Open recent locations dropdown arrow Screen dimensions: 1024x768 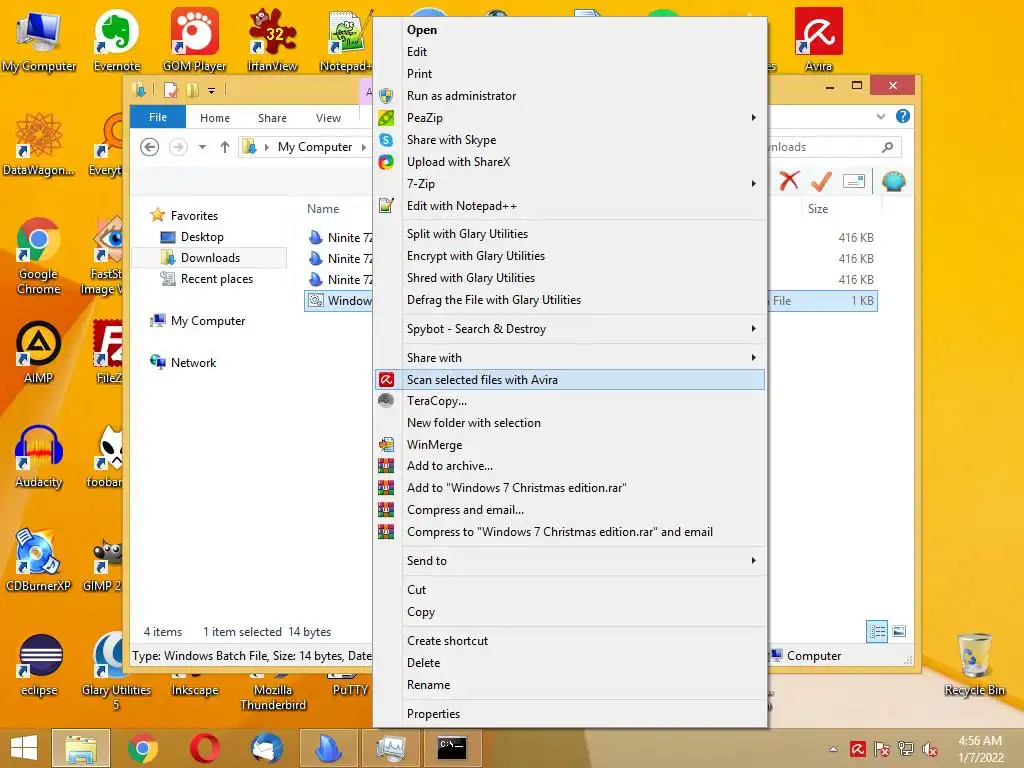point(202,147)
